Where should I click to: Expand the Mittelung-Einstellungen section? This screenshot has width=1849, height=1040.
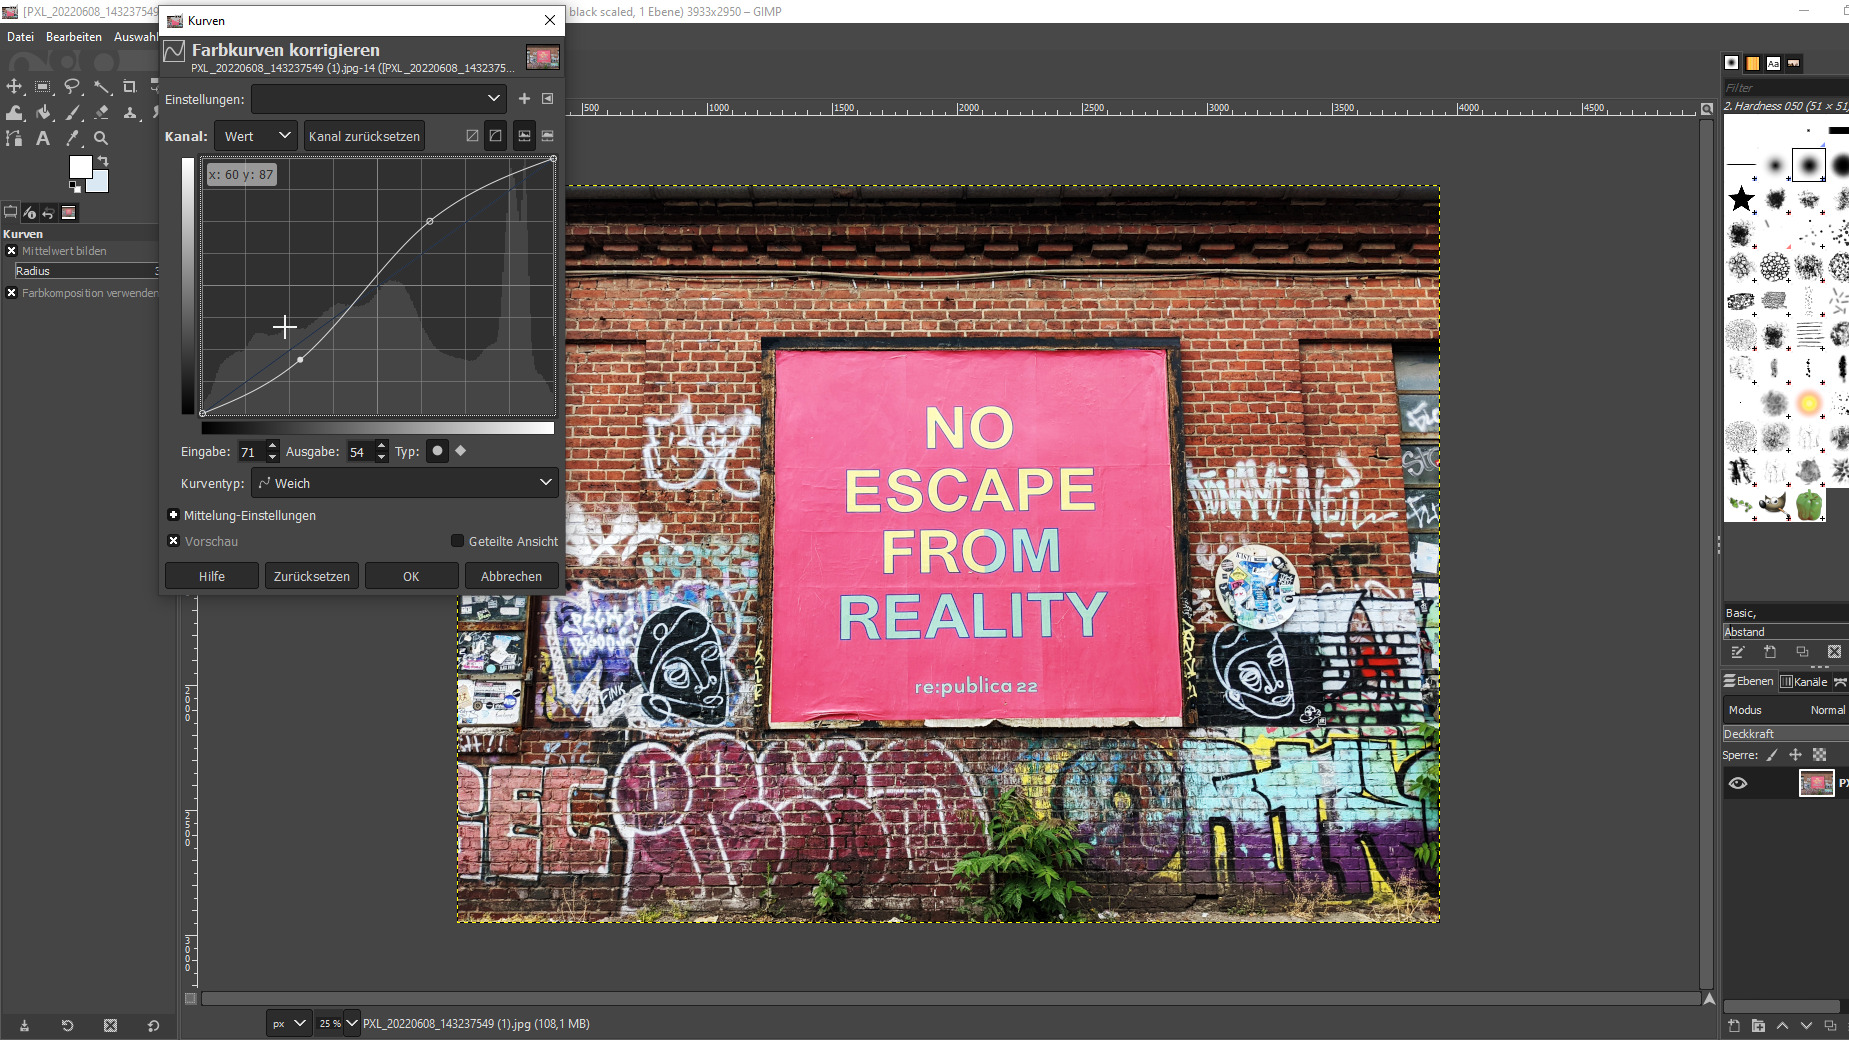point(172,515)
